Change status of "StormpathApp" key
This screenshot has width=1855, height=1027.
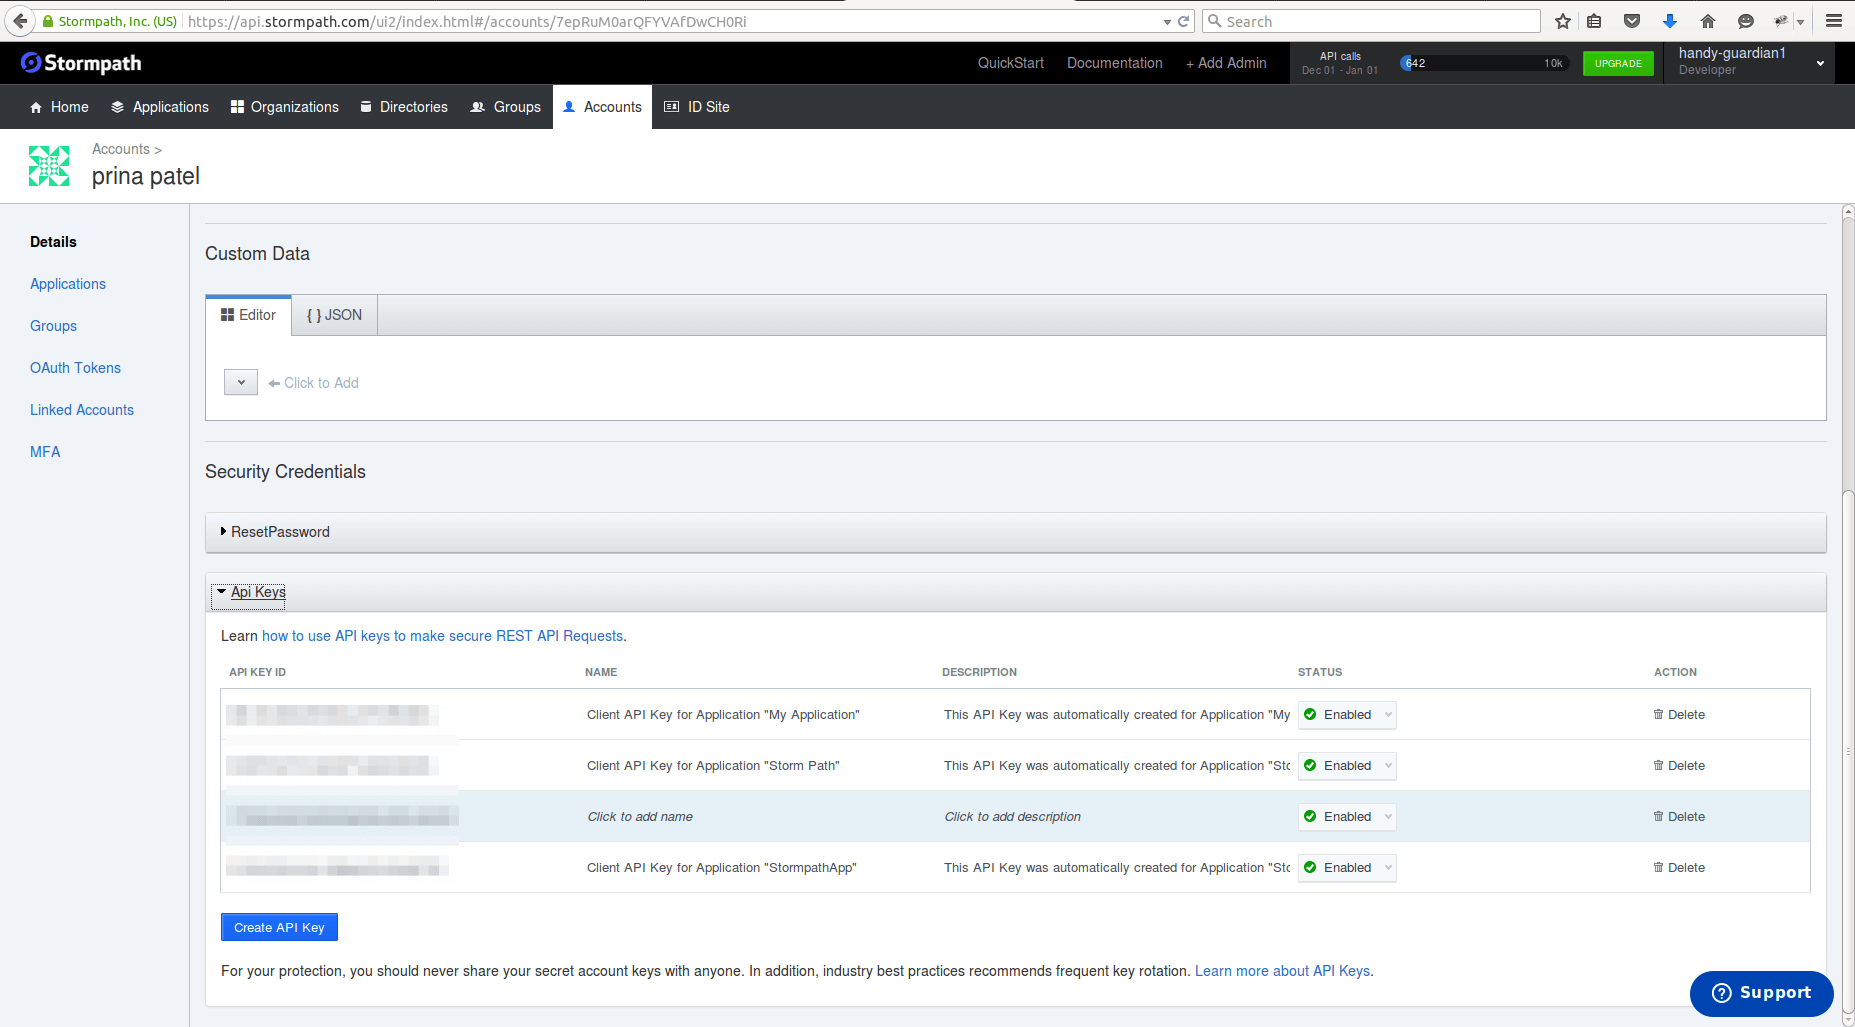coord(1347,867)
